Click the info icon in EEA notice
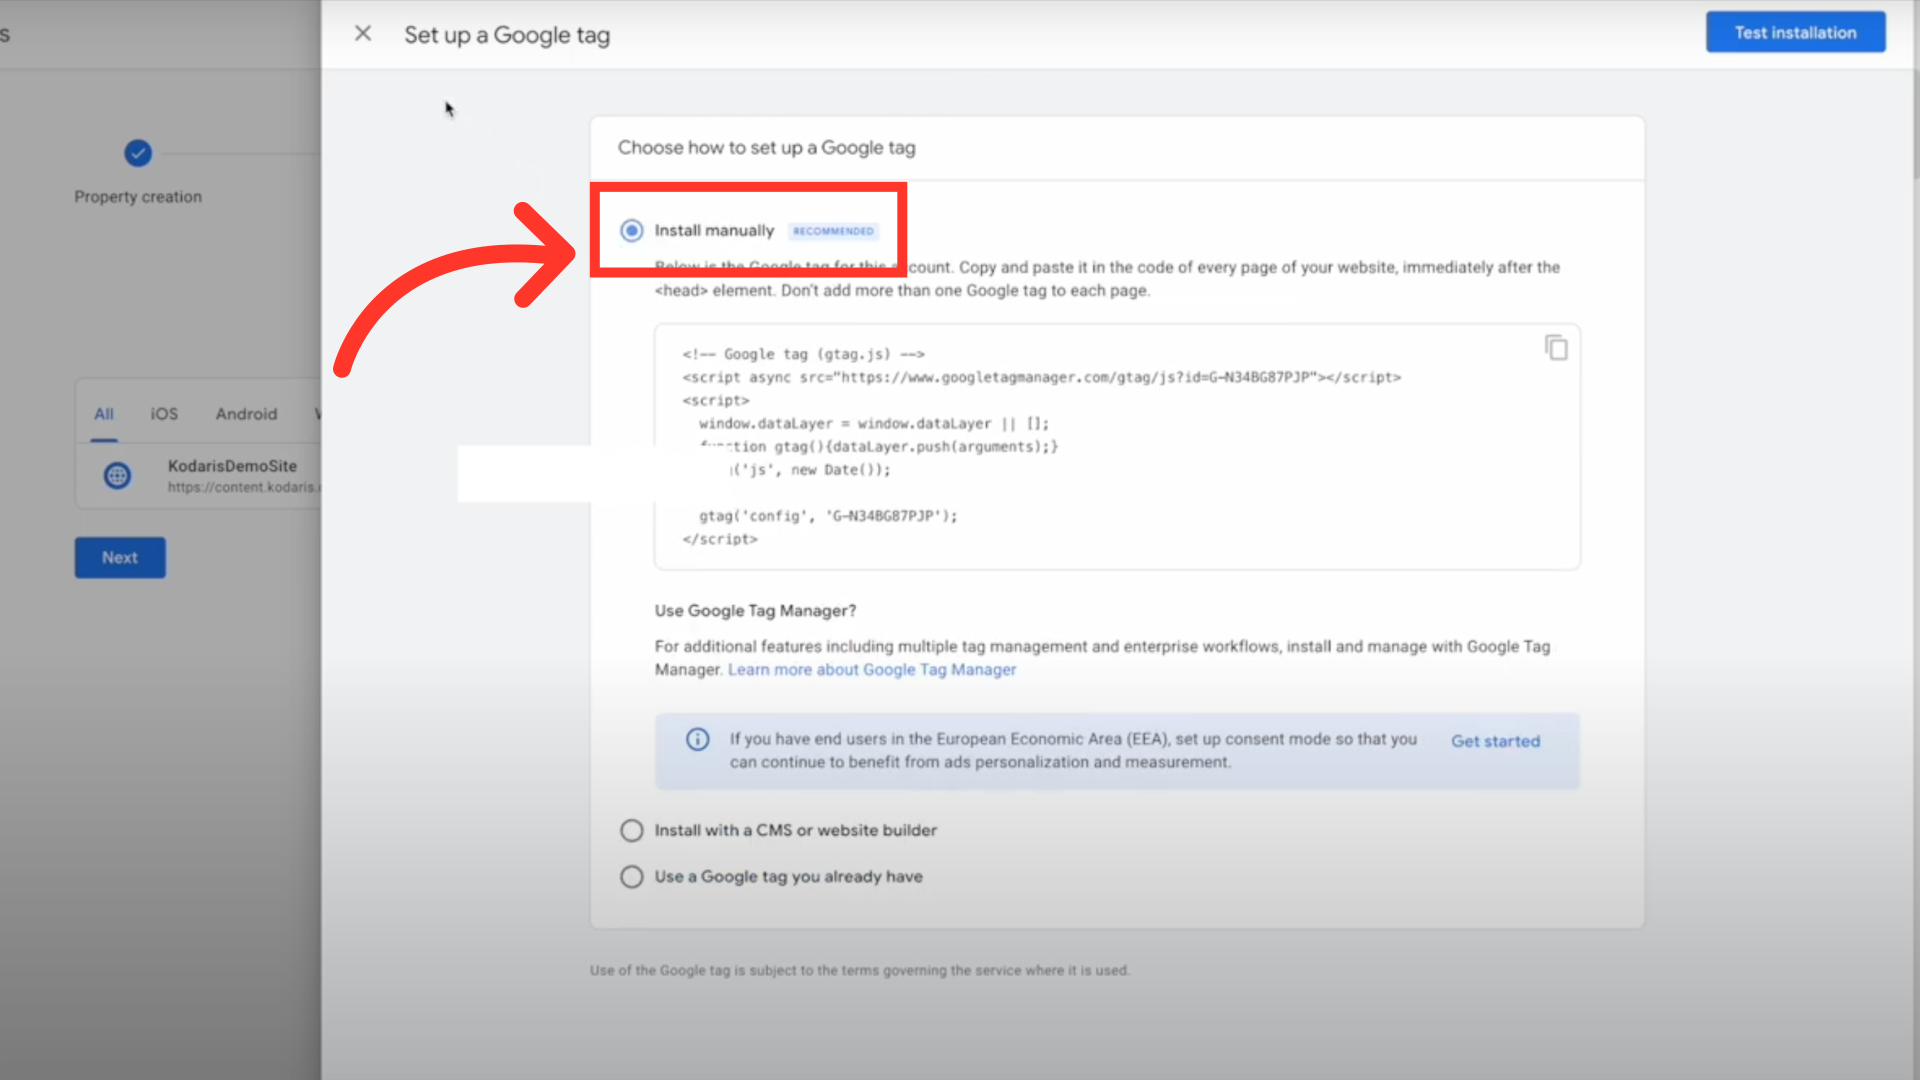Viewport: 1920px width, 1080px height. [x=697, y=740]
